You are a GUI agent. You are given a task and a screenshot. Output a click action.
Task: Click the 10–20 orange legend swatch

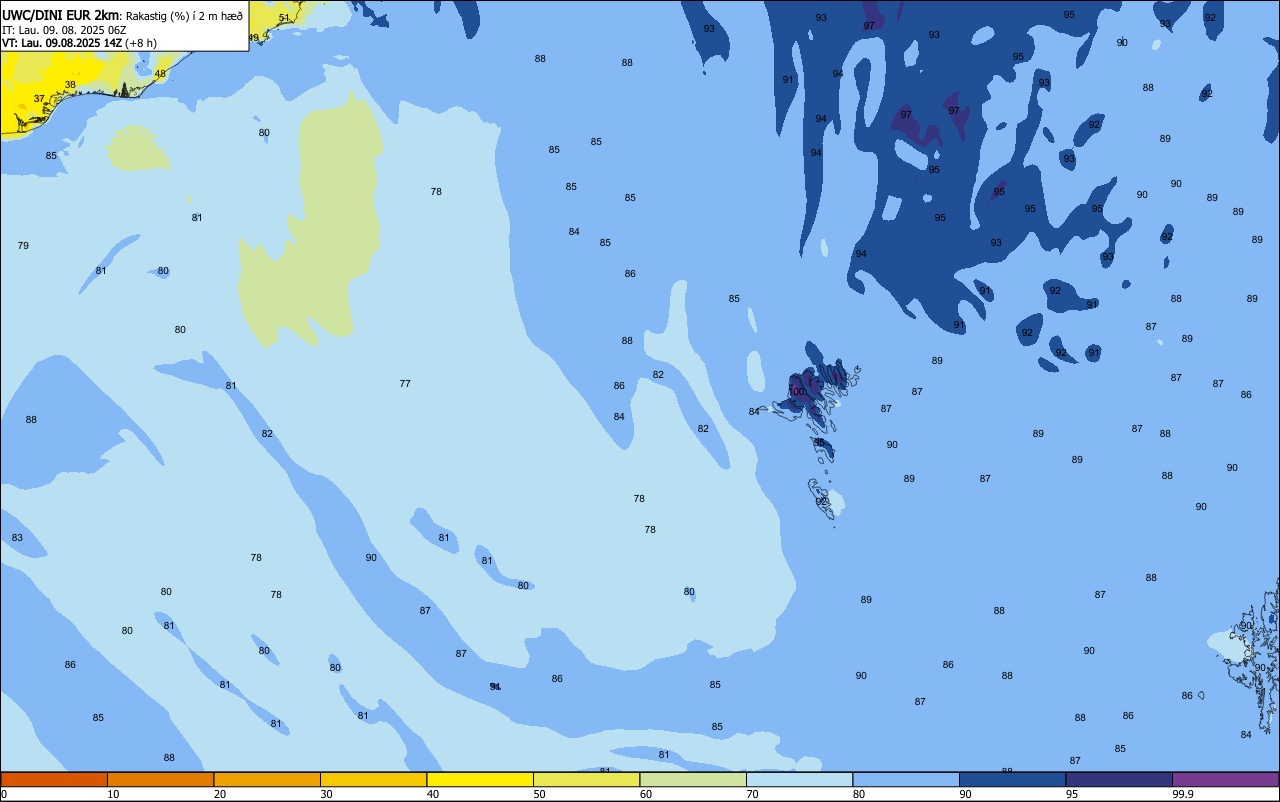160,779
